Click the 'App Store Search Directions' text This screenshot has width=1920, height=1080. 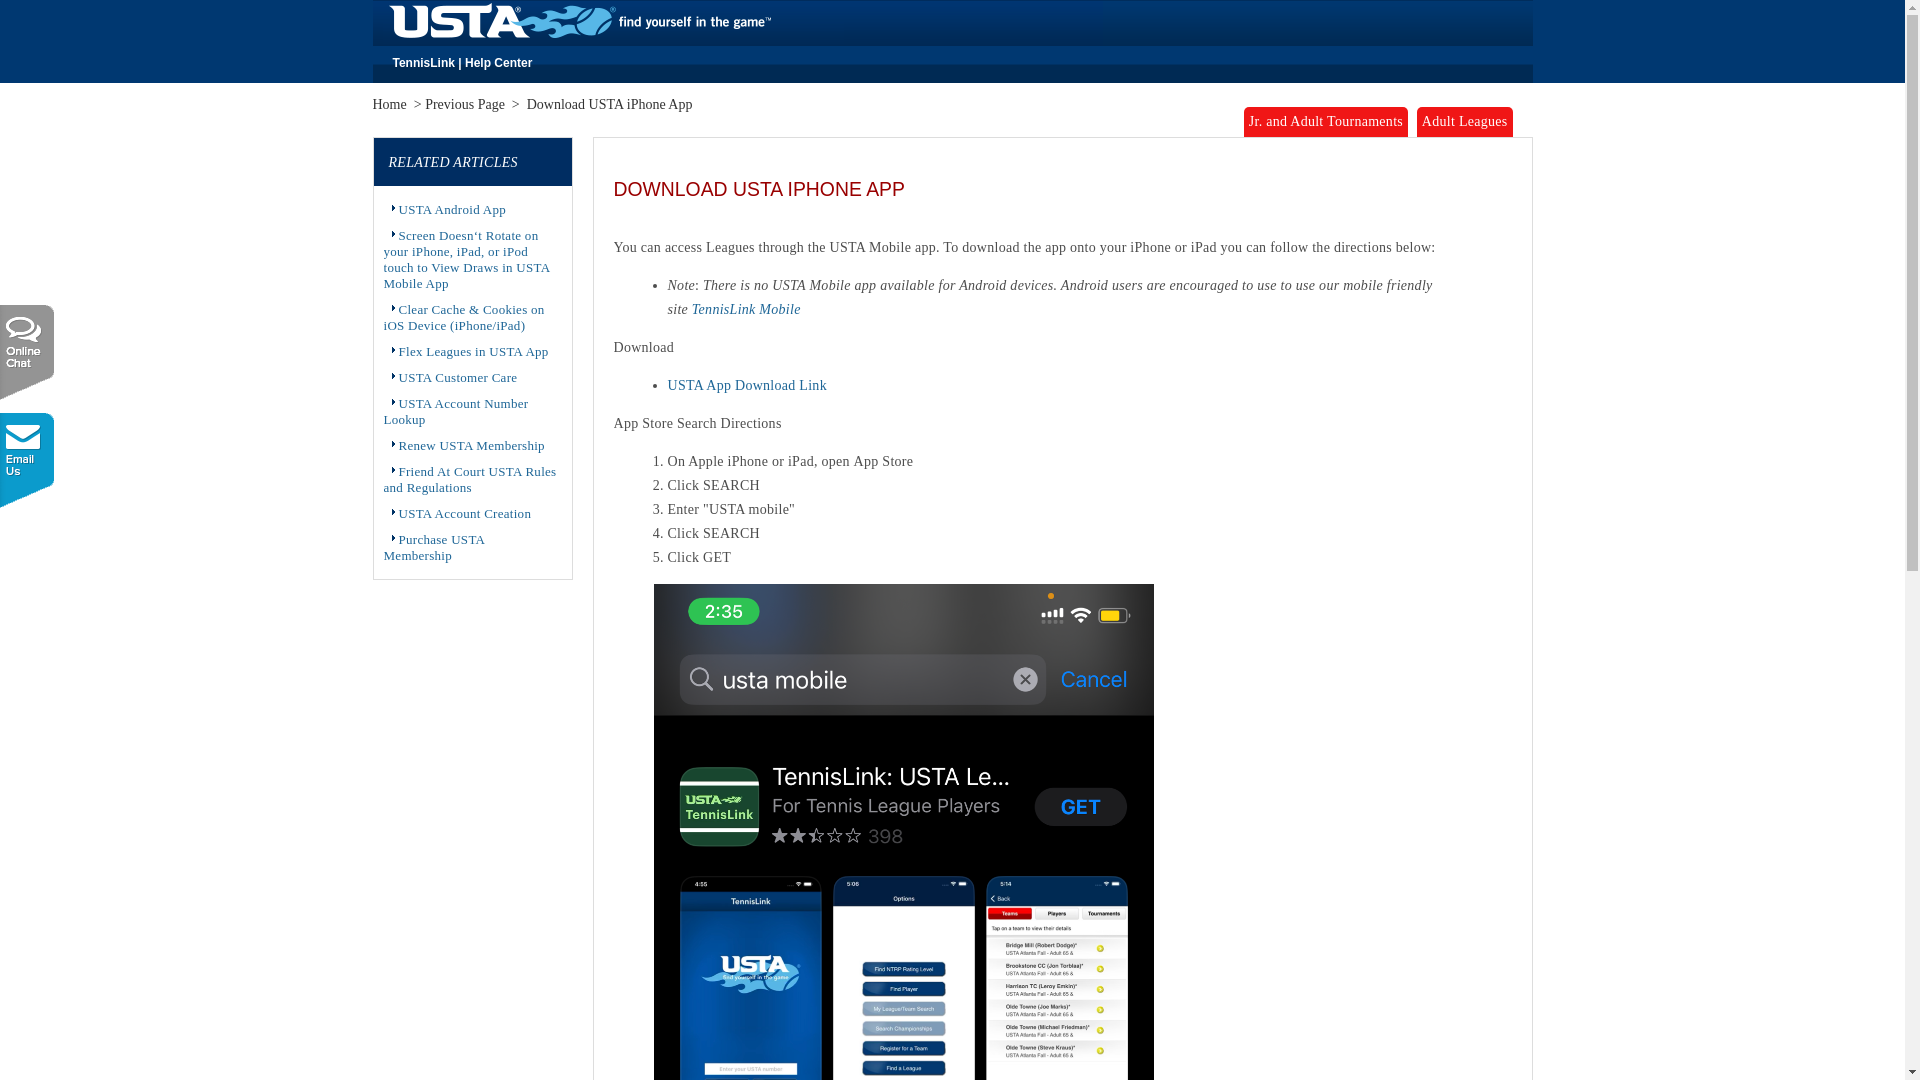click(697, 424)
